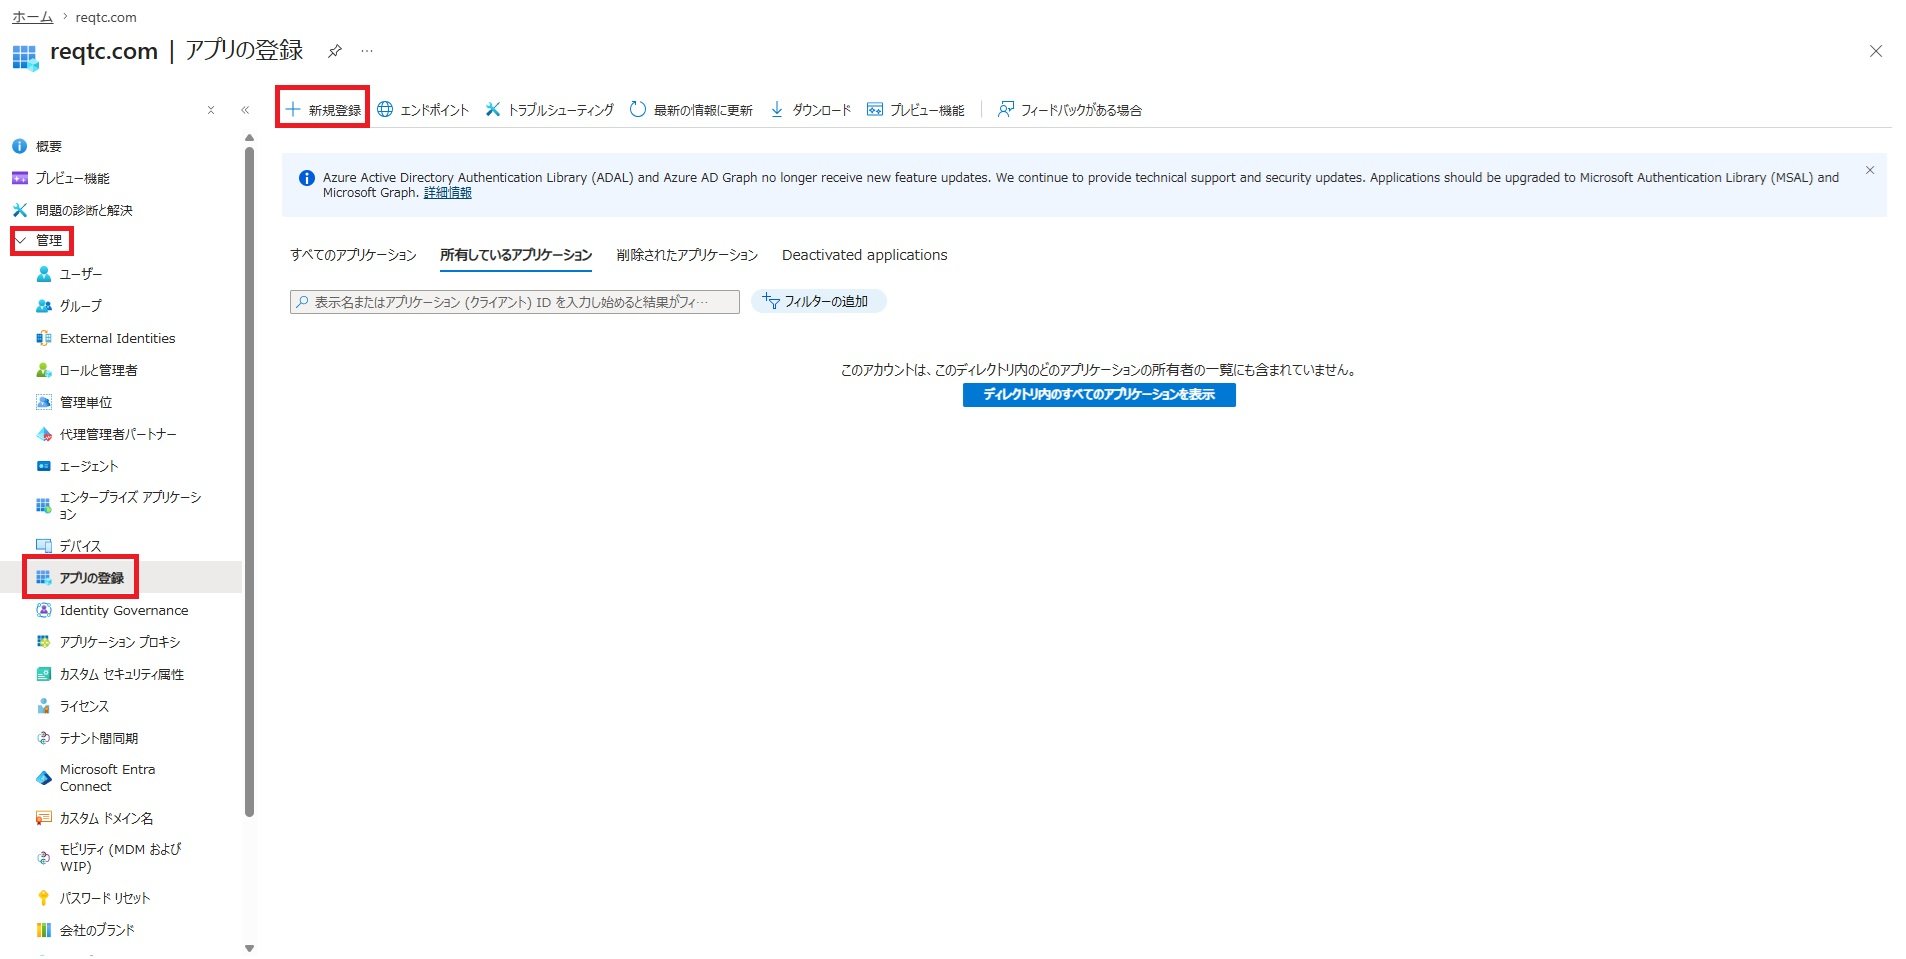The width and height of the screenshot is (1906, 959).
Task: Pin the アプリの登録 page
Action: click(335, 51)
